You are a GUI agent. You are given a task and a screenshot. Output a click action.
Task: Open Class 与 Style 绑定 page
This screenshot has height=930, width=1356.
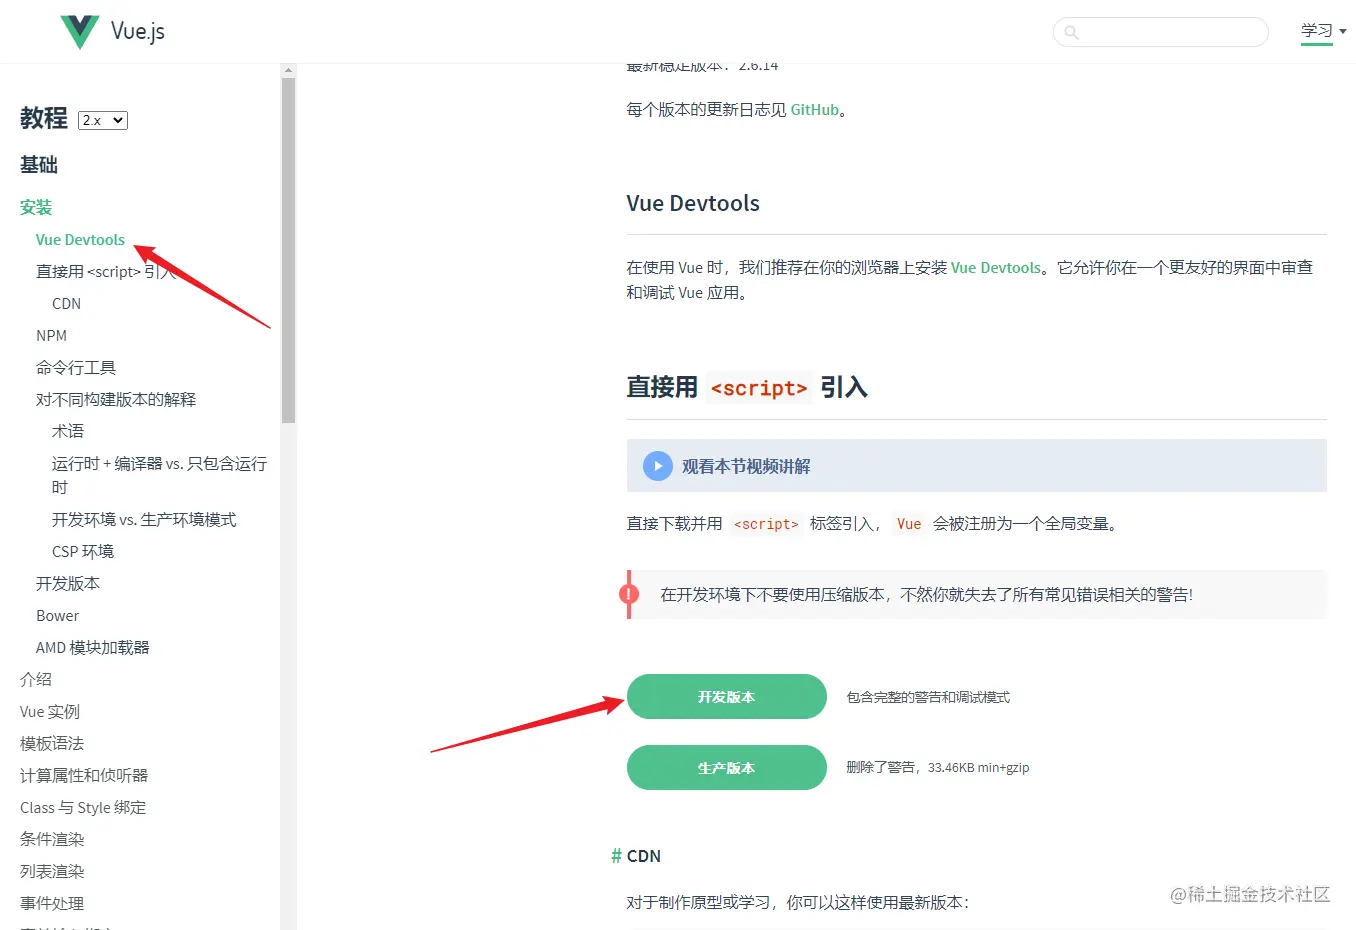(x=83, y=808)
